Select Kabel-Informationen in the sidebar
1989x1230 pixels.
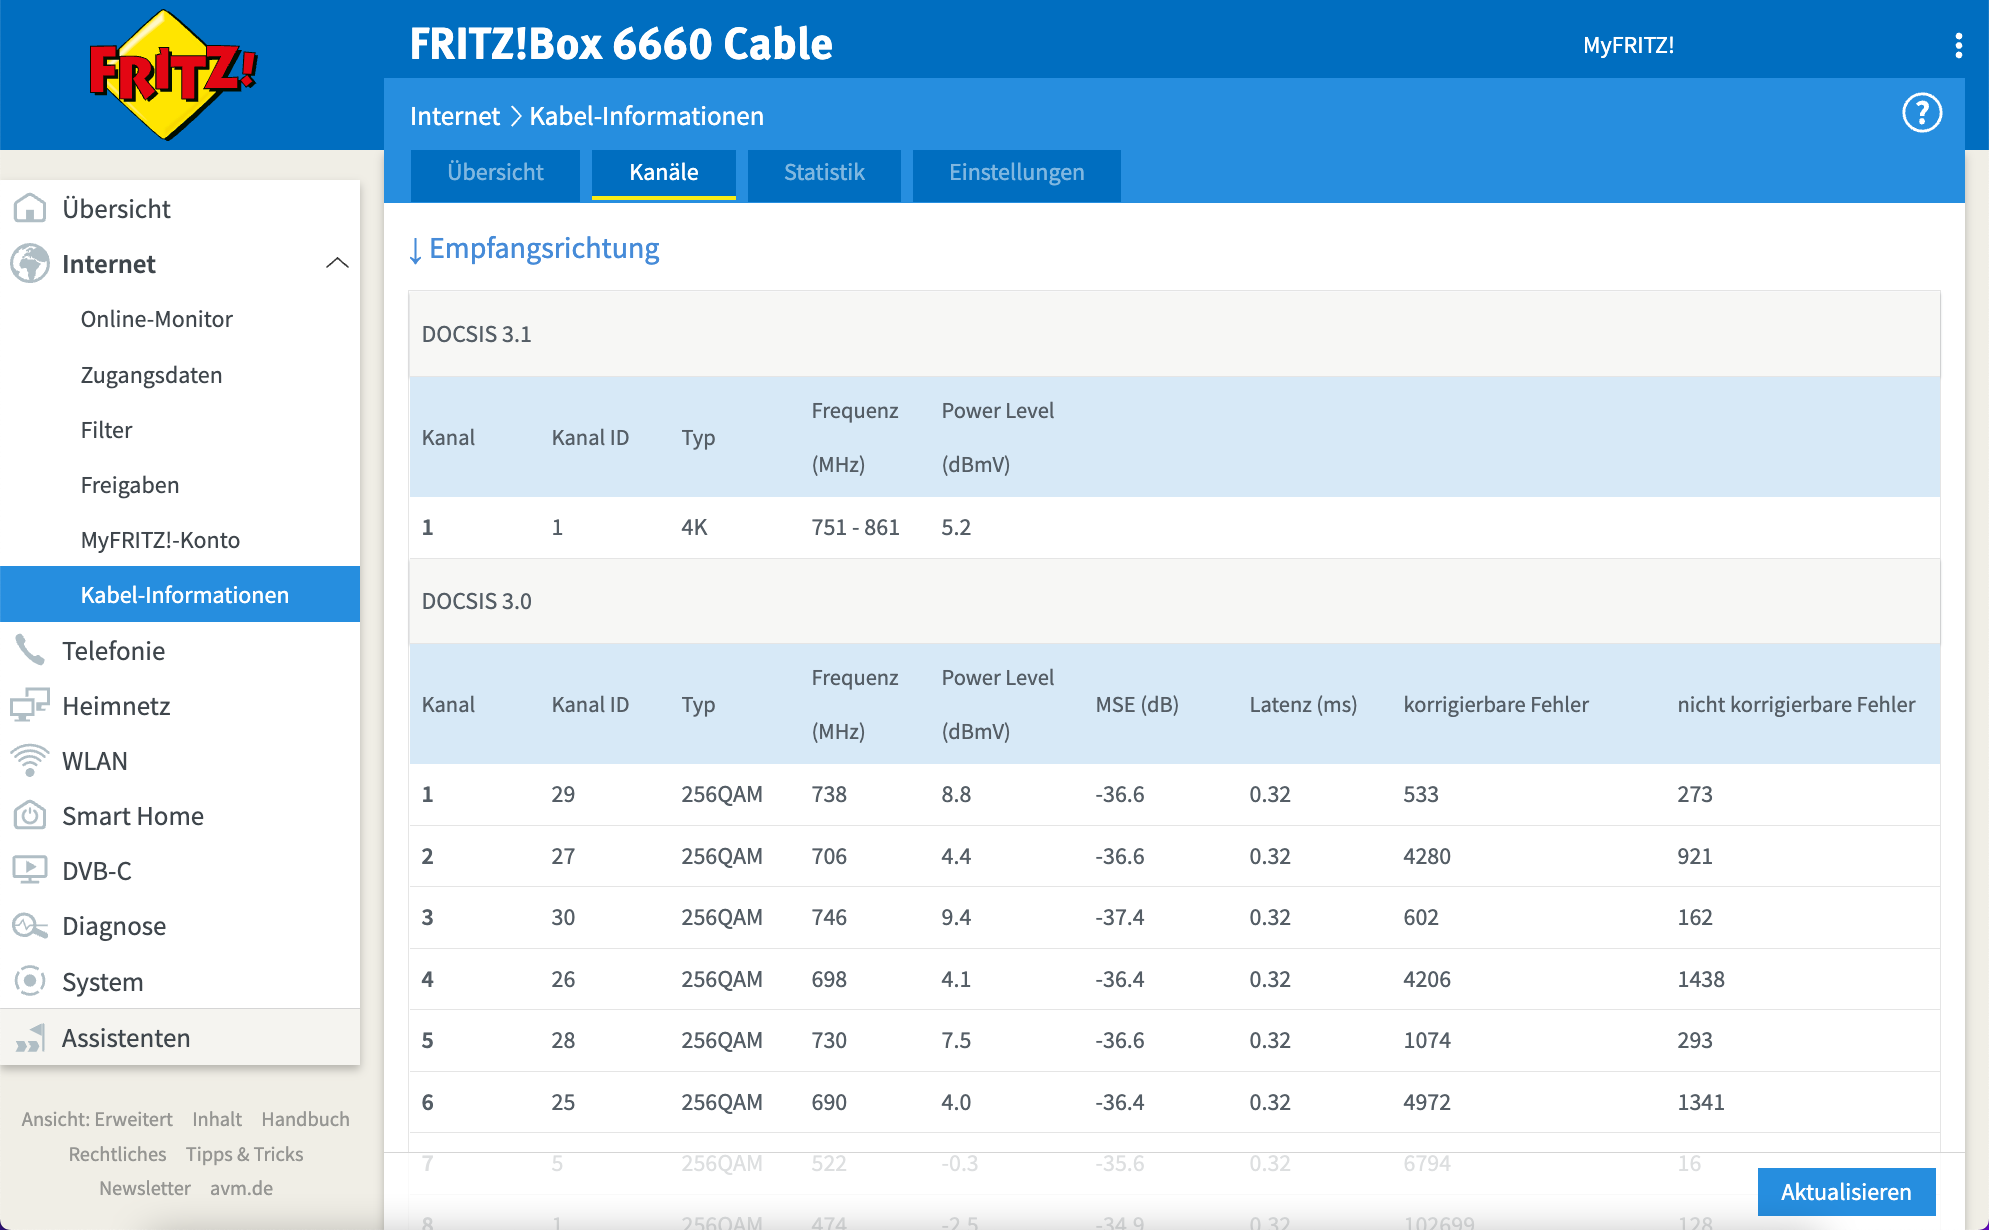pos(180,595)
